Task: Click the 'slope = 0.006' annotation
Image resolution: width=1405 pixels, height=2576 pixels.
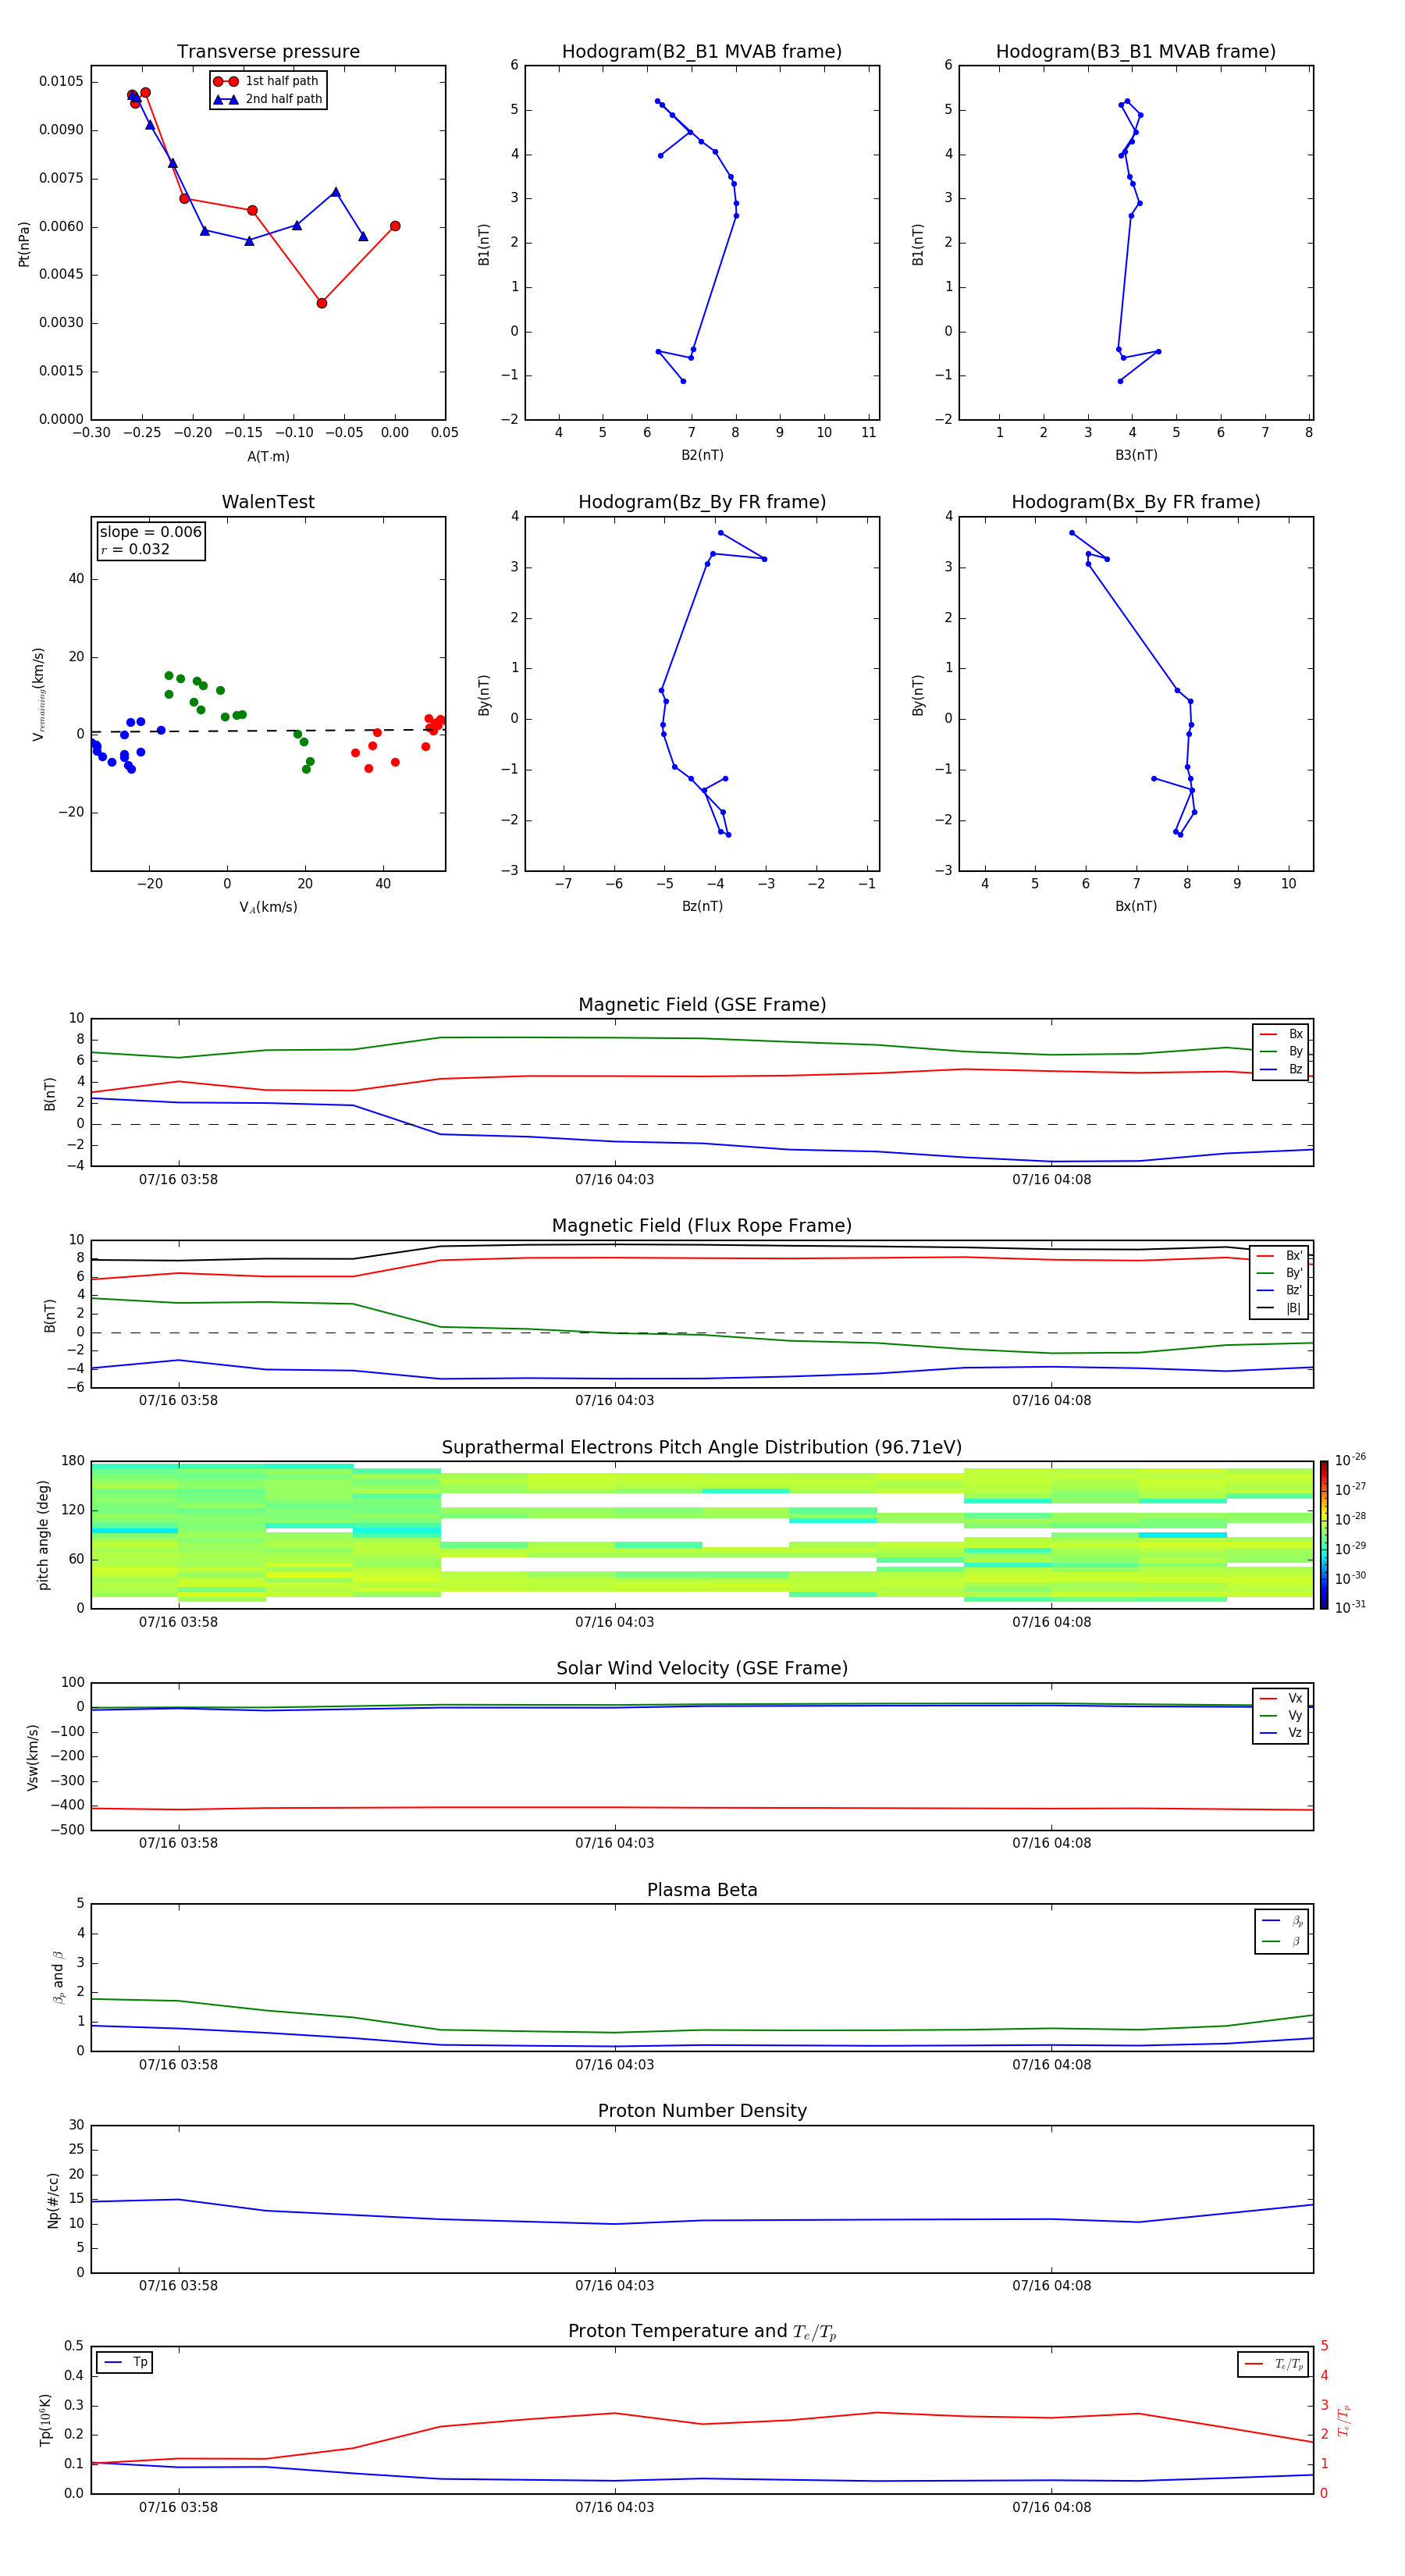Action: point(150,532)
